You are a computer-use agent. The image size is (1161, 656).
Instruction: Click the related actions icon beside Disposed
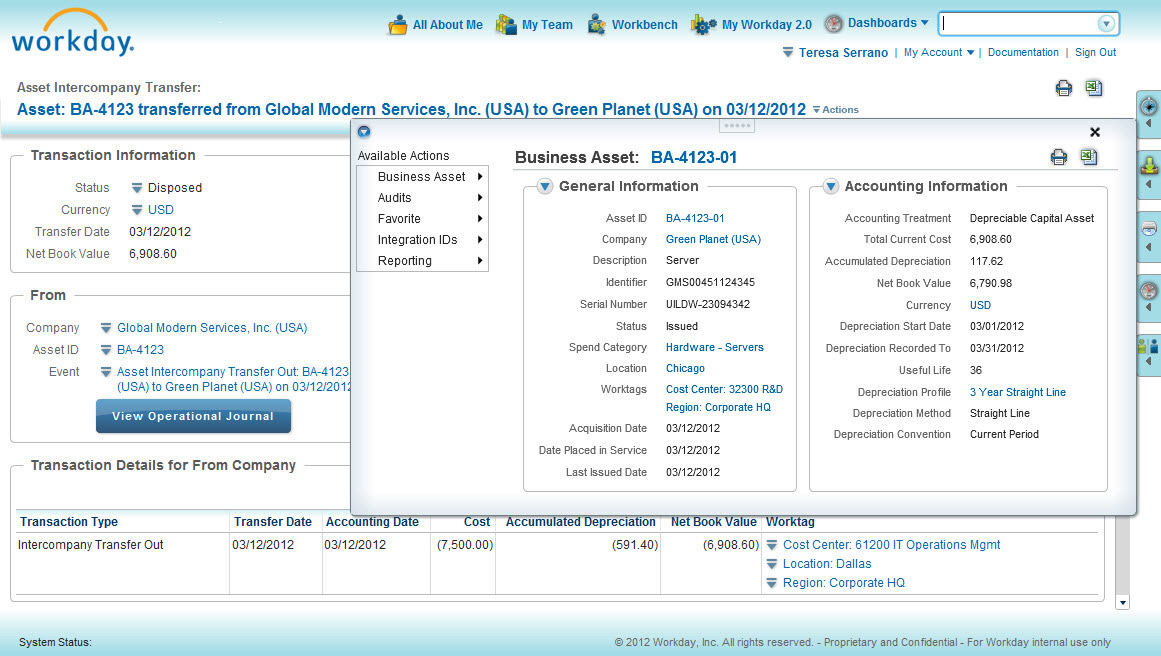(x=137, y=188)
